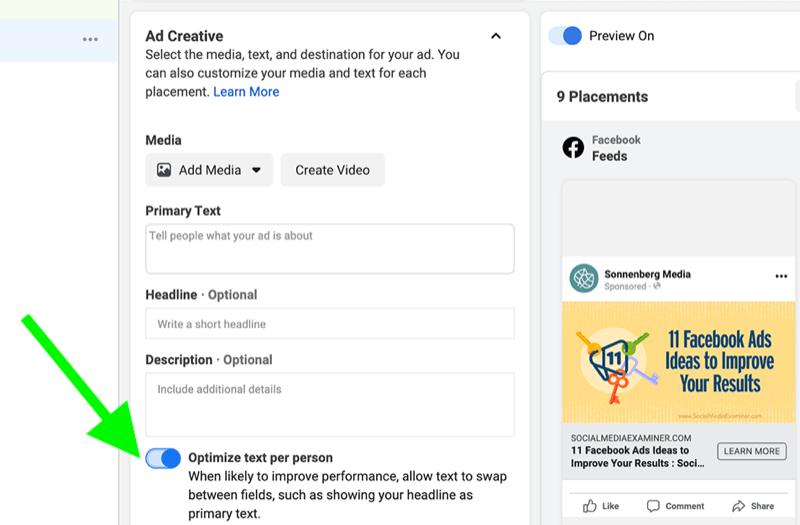Image resolution: width=800 pixels, height=525 pixels.
Task: Toggle Optimize text per person switch
Action: [x=163, y=458]
